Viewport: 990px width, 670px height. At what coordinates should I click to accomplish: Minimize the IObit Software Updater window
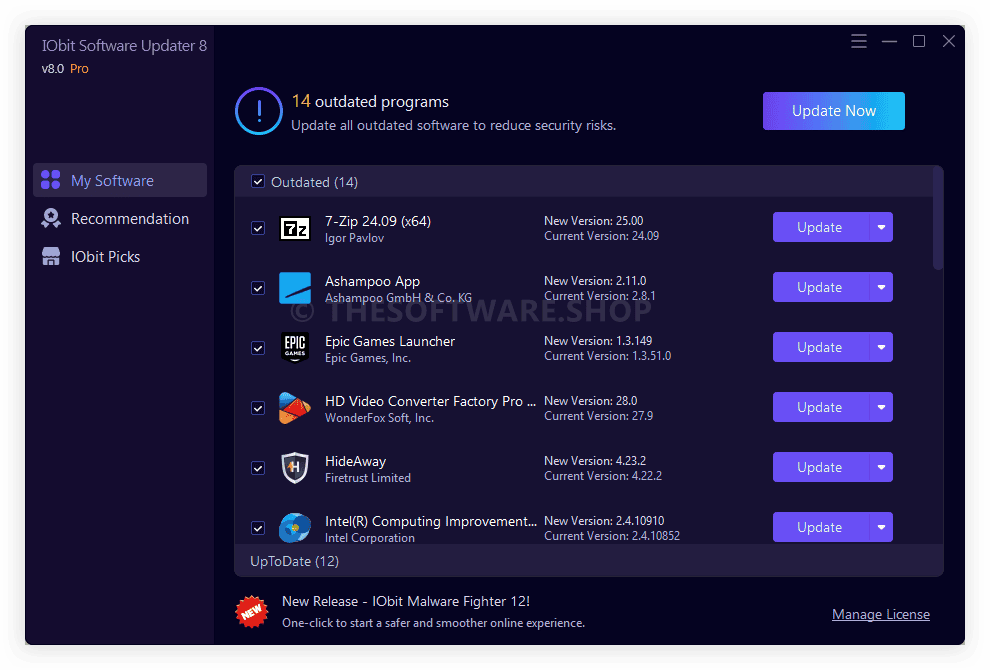(x=890, y=41)
